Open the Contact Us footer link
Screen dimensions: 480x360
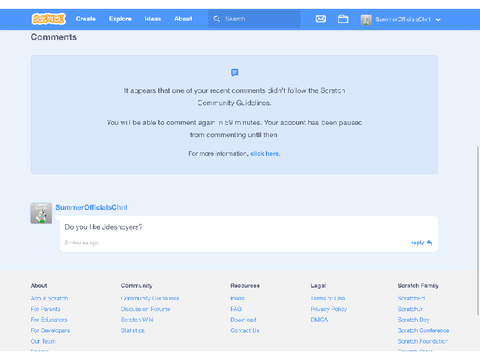click(x=245, y=330)
